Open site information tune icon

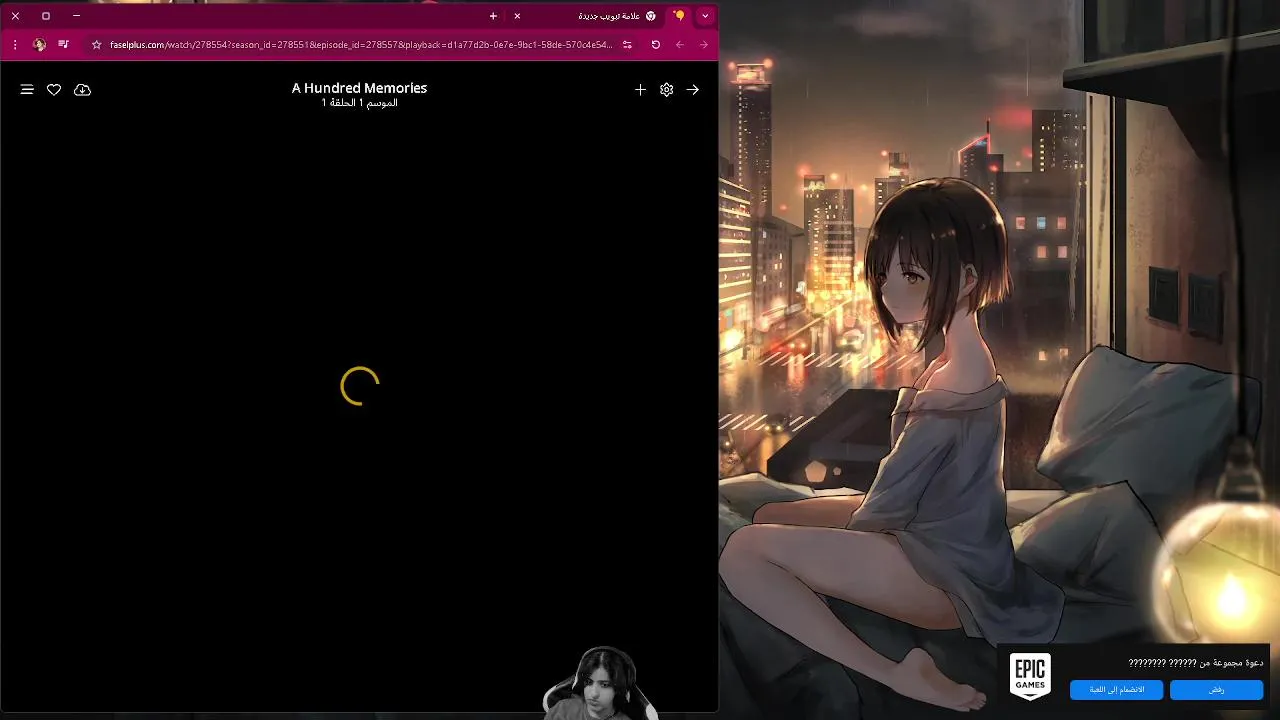pyautogui.click(x=627, y=45)
